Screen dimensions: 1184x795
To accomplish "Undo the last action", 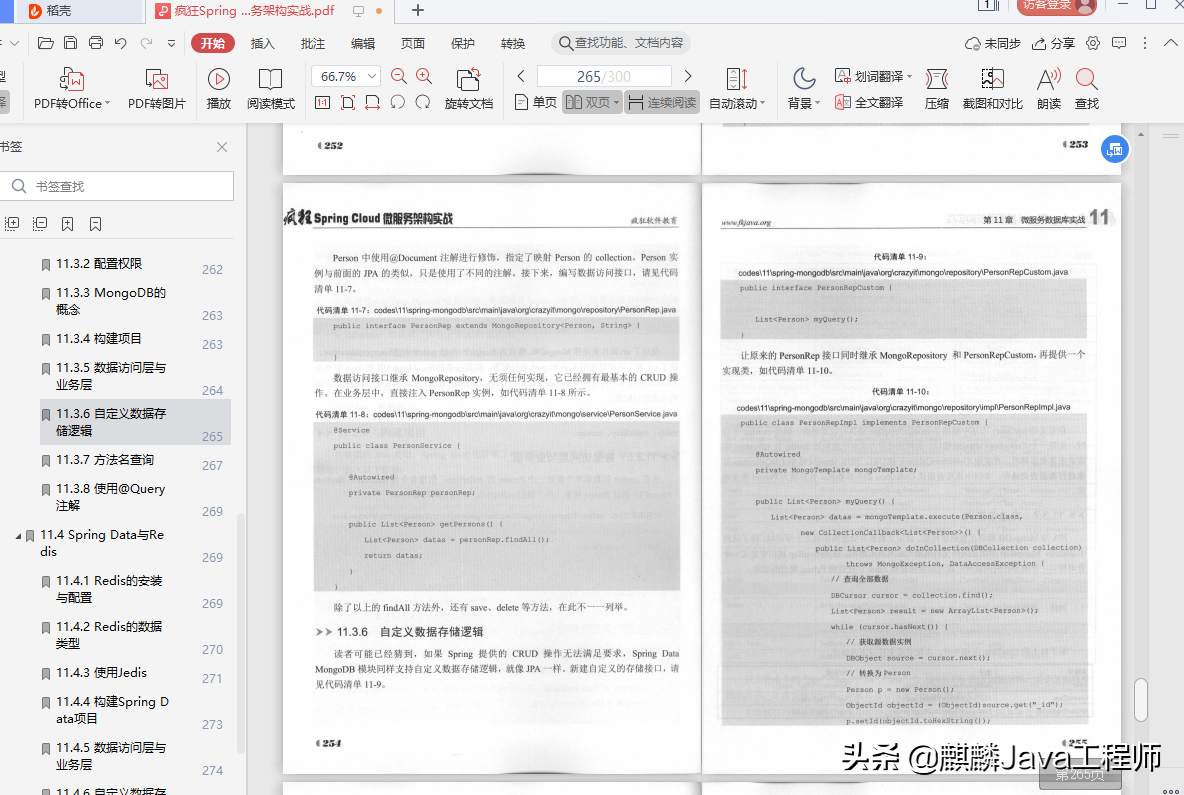I will click(x=121, y=43).
